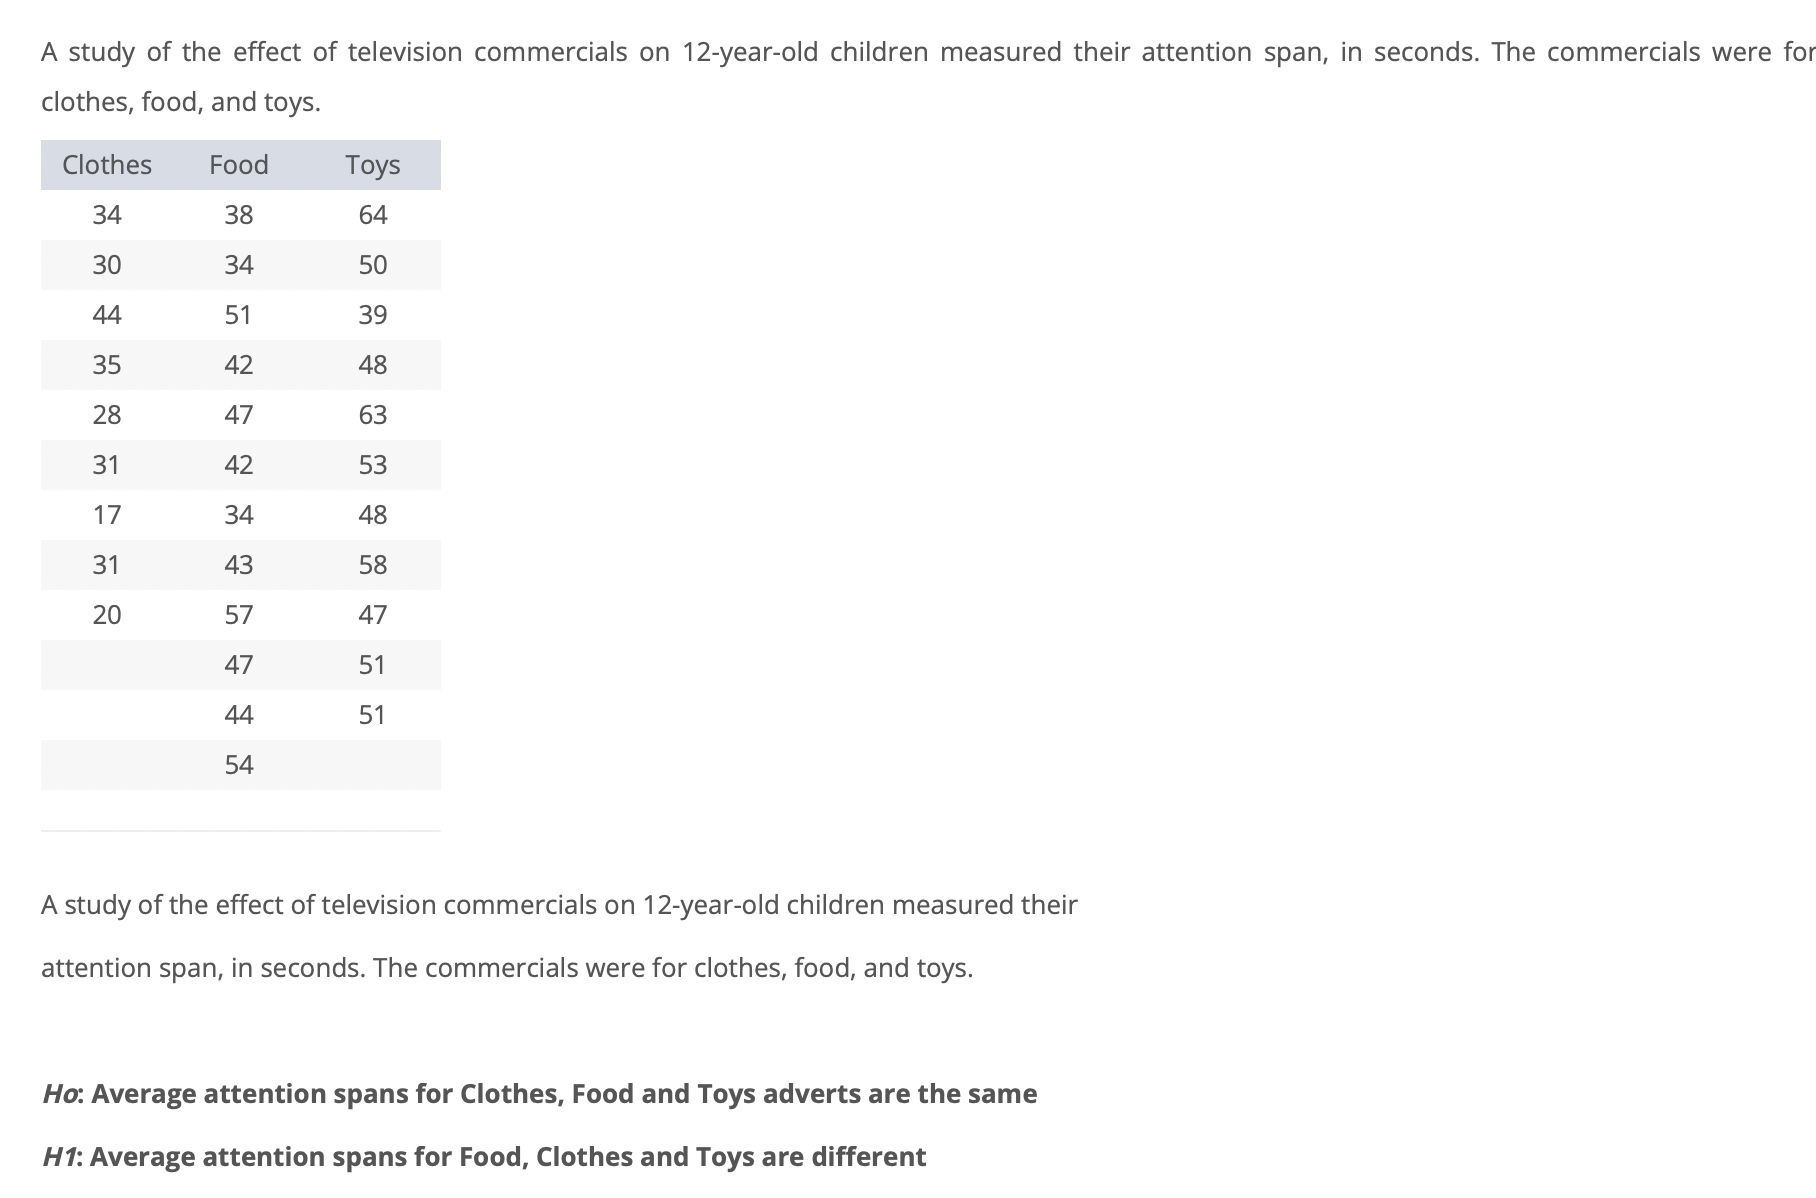Click the 30 cell in the Clothes column
Screen dimensions: 1816x1198
click(x=107, y=265)
